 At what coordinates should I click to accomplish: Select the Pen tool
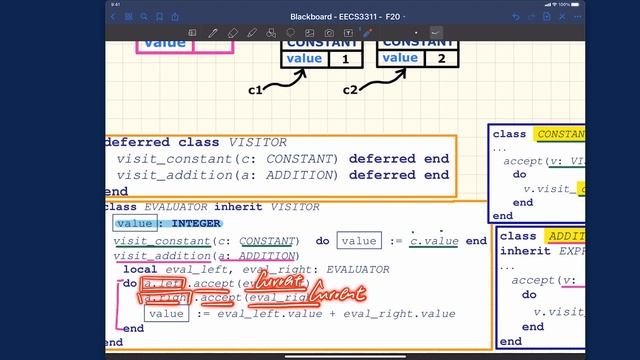(x=212, y=33)
